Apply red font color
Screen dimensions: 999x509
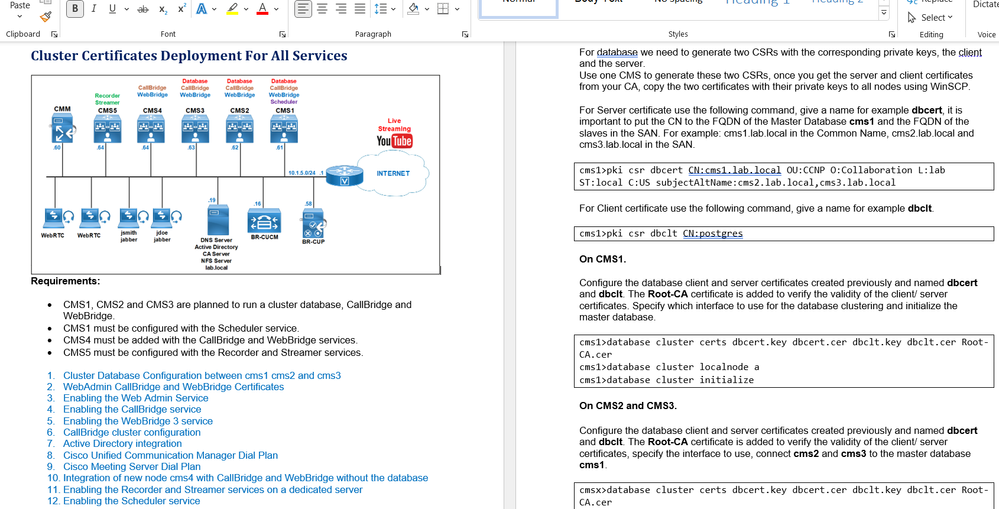point(262,9)
